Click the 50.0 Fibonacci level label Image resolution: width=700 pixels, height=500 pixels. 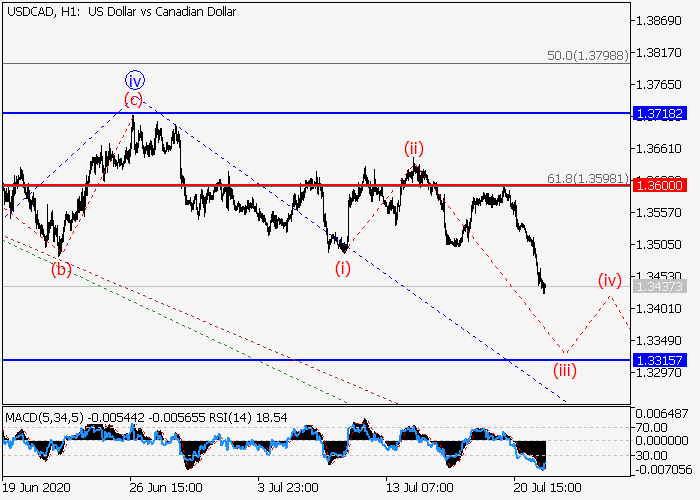pyautogui.click(x=588, y=54)
